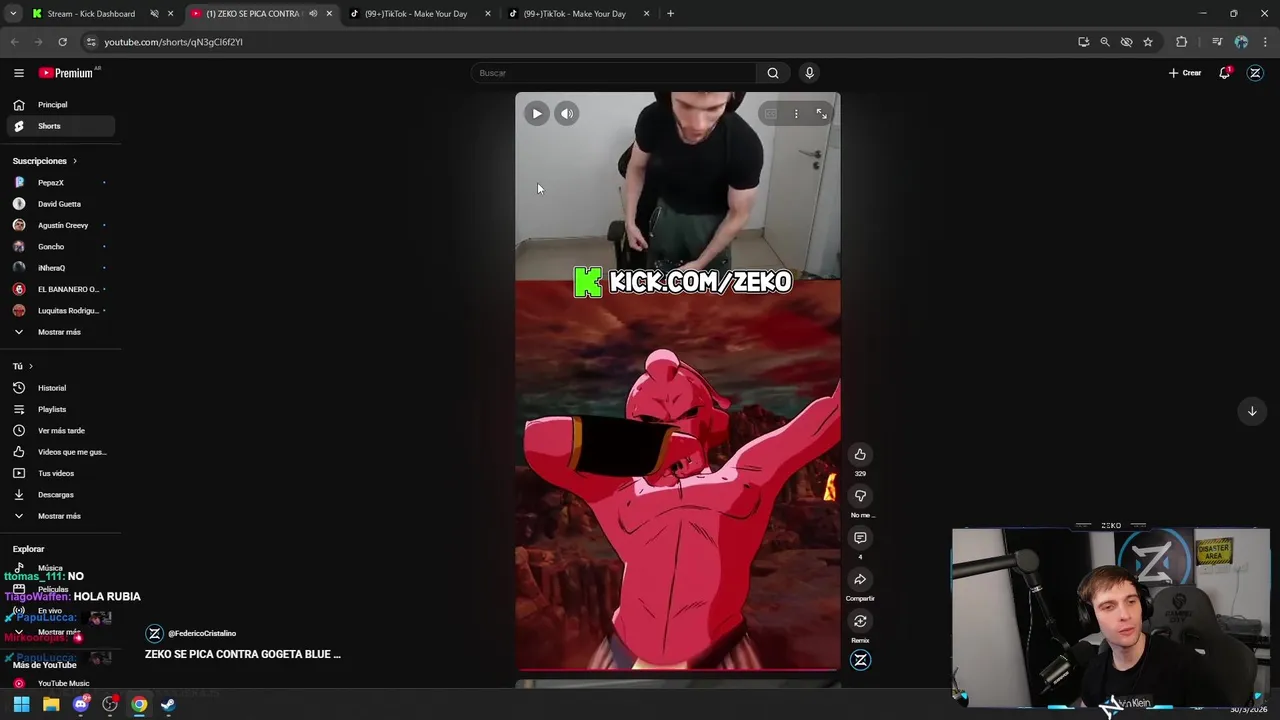Unmute the Kick Dashboard tab audio
Image resolution: width=1280 pixels, height=720 pixels.
click(154, 14)
